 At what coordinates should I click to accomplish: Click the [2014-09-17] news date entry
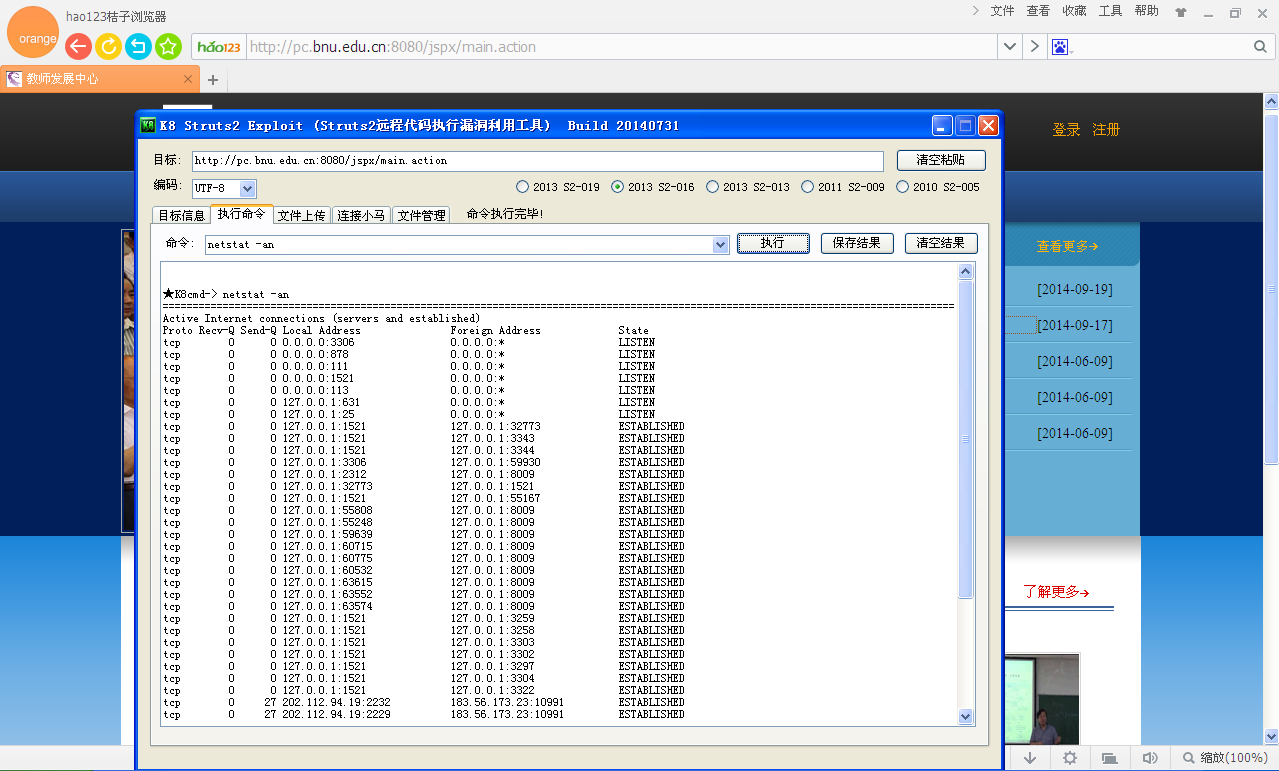(x=1074, y=326)
